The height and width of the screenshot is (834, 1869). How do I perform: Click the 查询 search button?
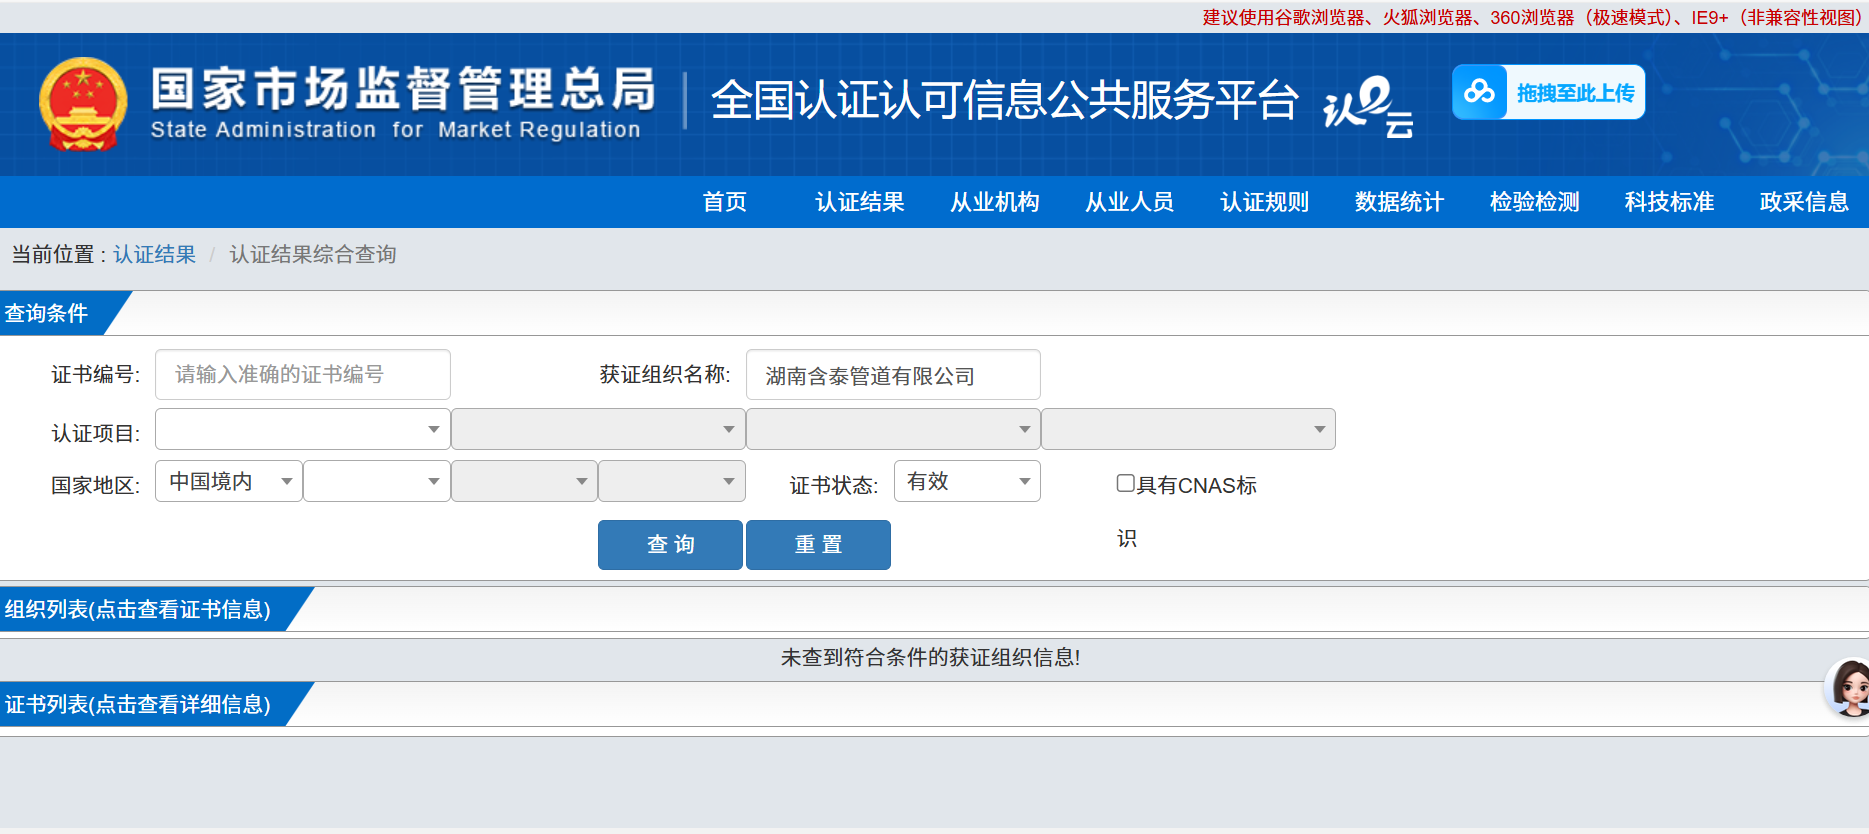pos(670,545)
